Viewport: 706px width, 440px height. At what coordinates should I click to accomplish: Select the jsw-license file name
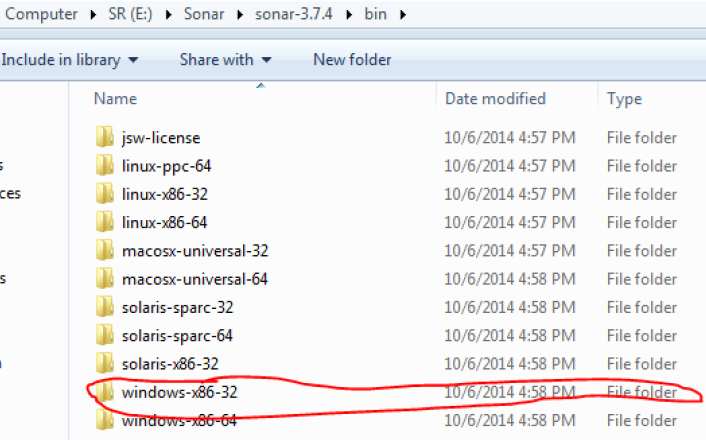[x=161, y=137]
